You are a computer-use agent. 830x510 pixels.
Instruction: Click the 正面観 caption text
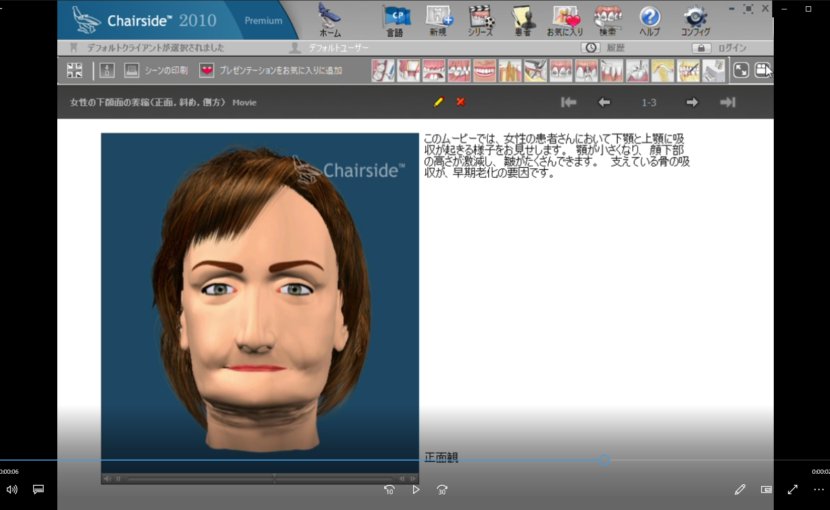[x=441, y=457]
